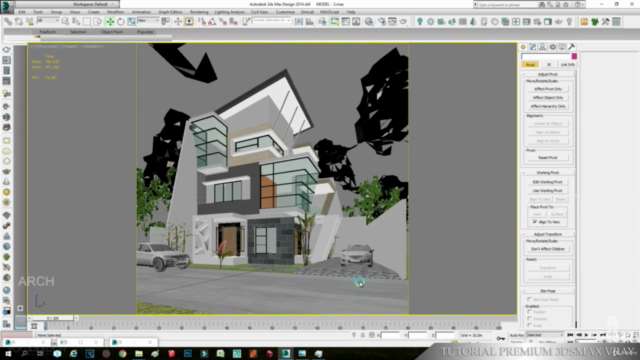Toggle the Auto Key button
This screenshot has width=640, height=360.
point(517,335)
